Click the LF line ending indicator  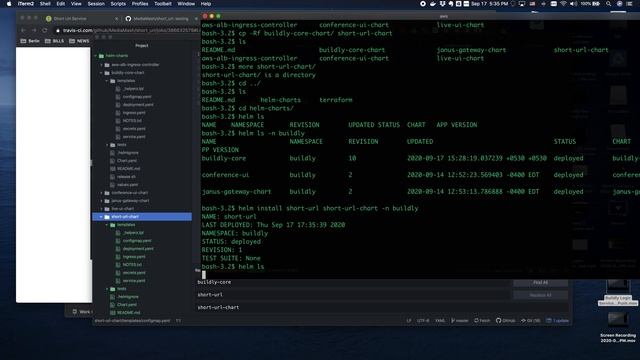click(409, 321)
